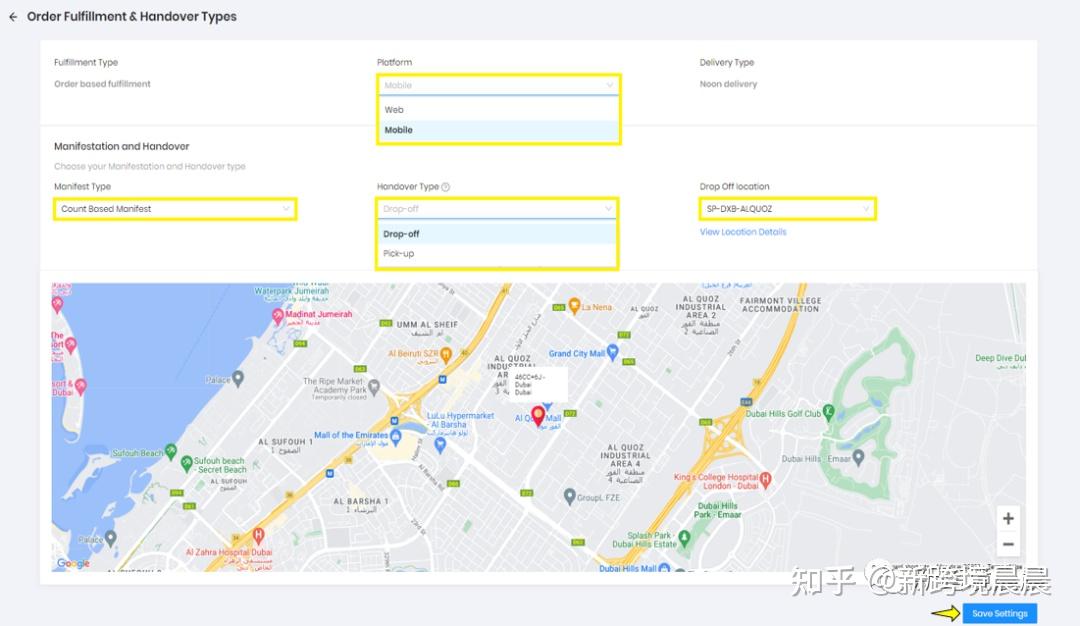Select the red location marker near Al Quoz Mall
1080x626 pixels.
(x=540, y=415)
